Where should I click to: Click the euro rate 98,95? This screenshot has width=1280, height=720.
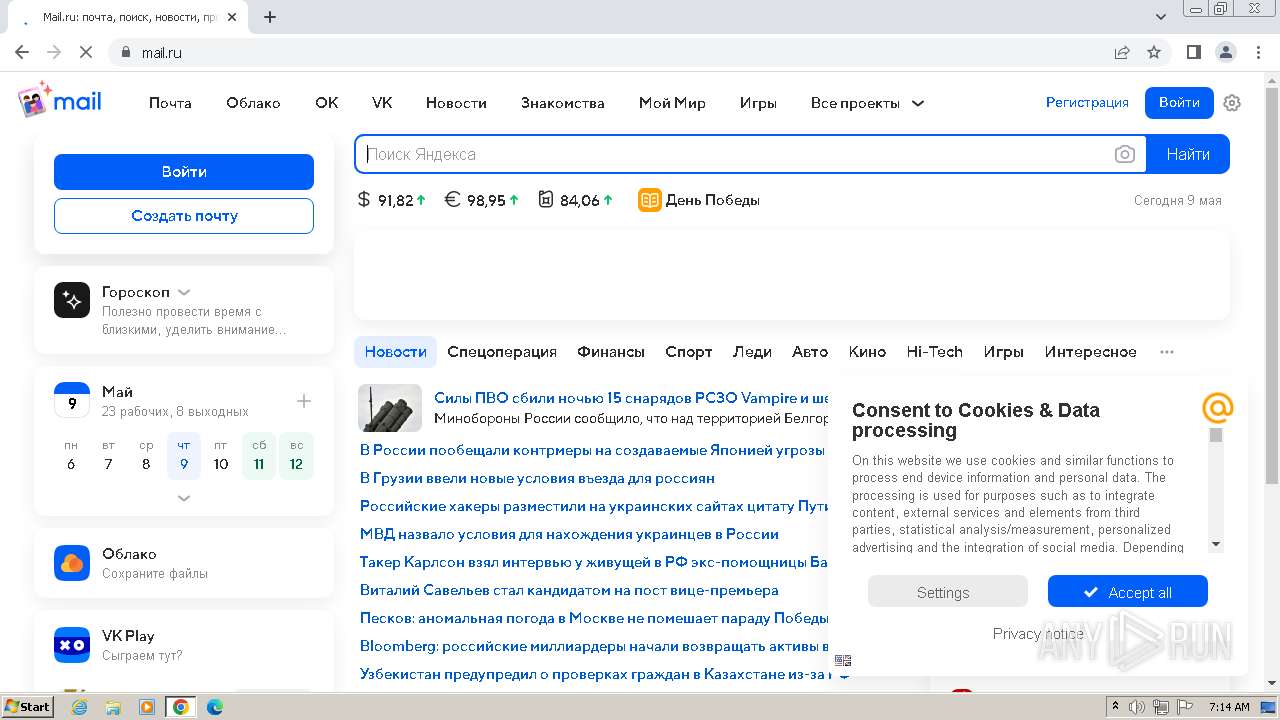(482, 200)
